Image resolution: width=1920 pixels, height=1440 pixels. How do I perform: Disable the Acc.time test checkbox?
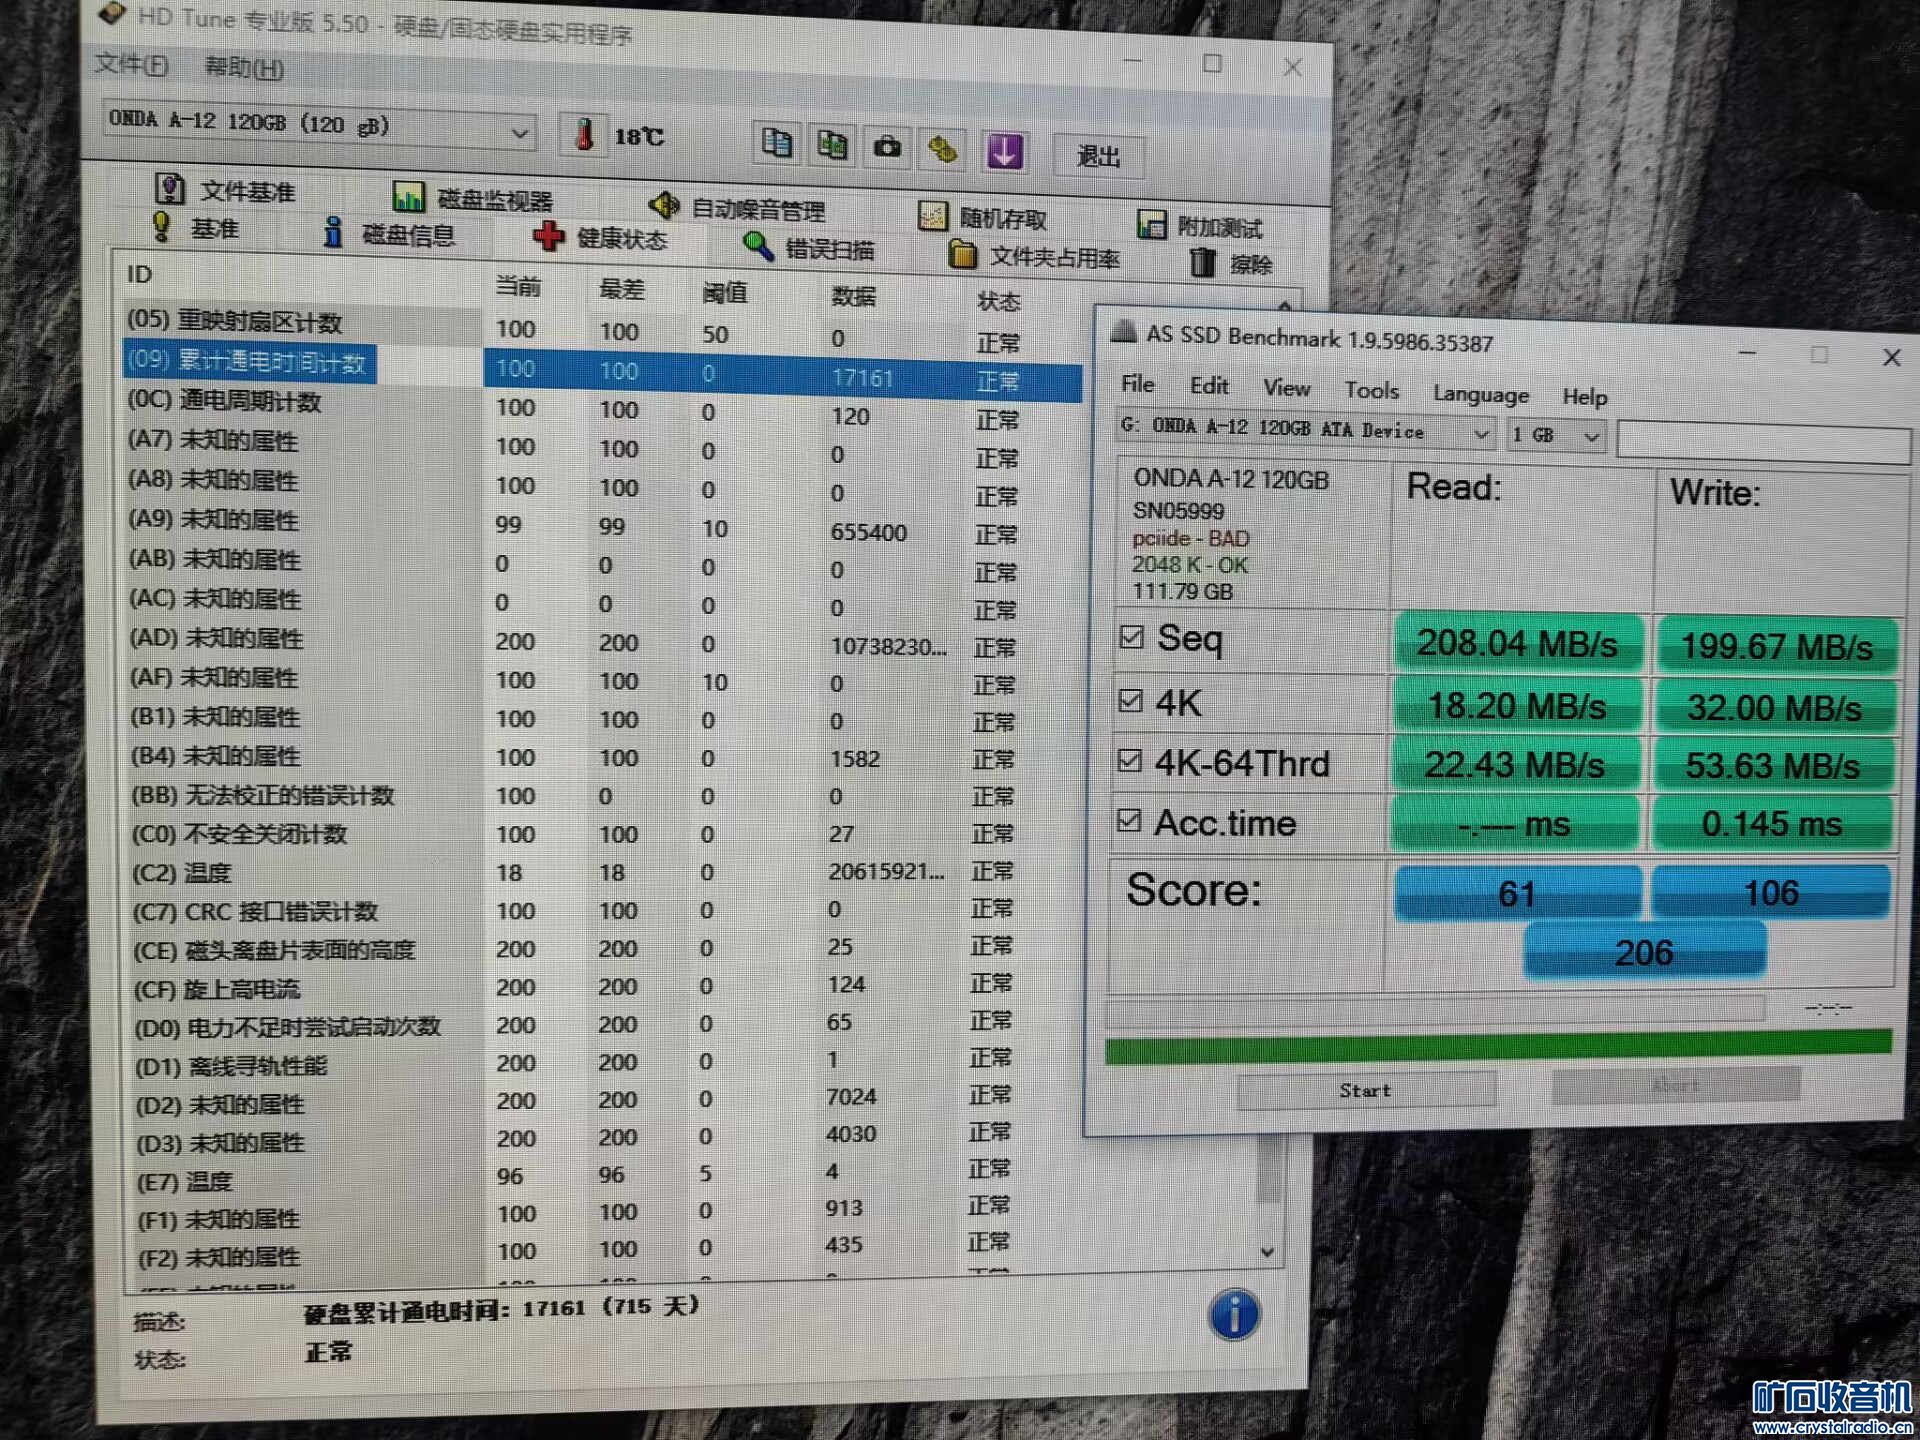pos(1129,821)
